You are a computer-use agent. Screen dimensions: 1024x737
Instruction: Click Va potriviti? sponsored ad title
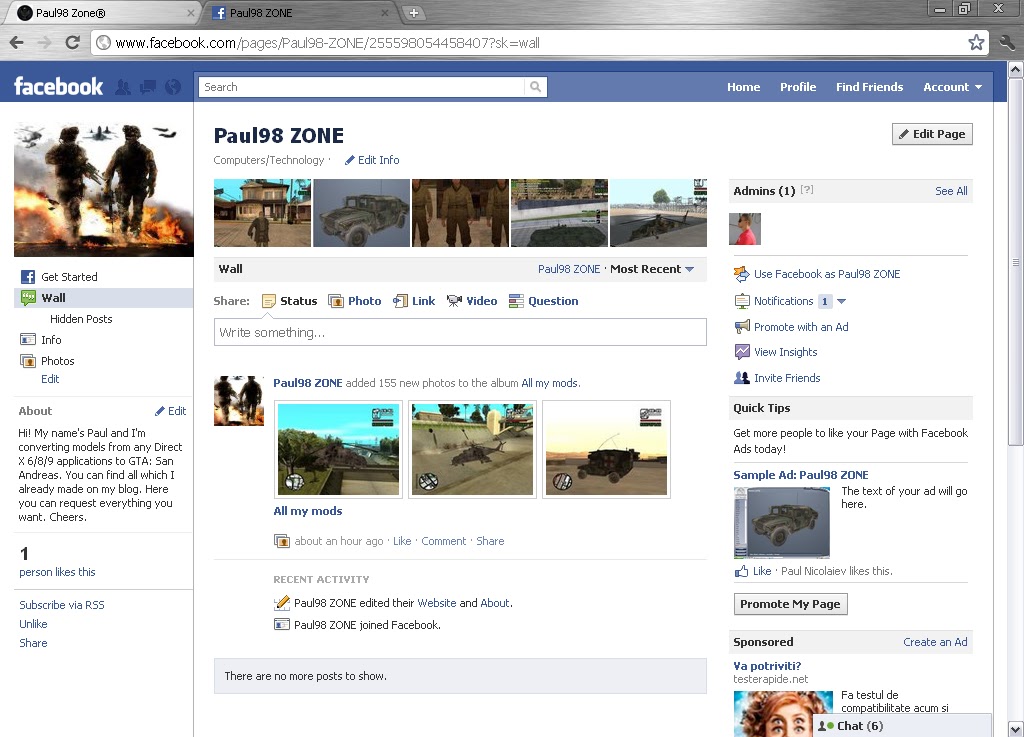pos(767,666)
